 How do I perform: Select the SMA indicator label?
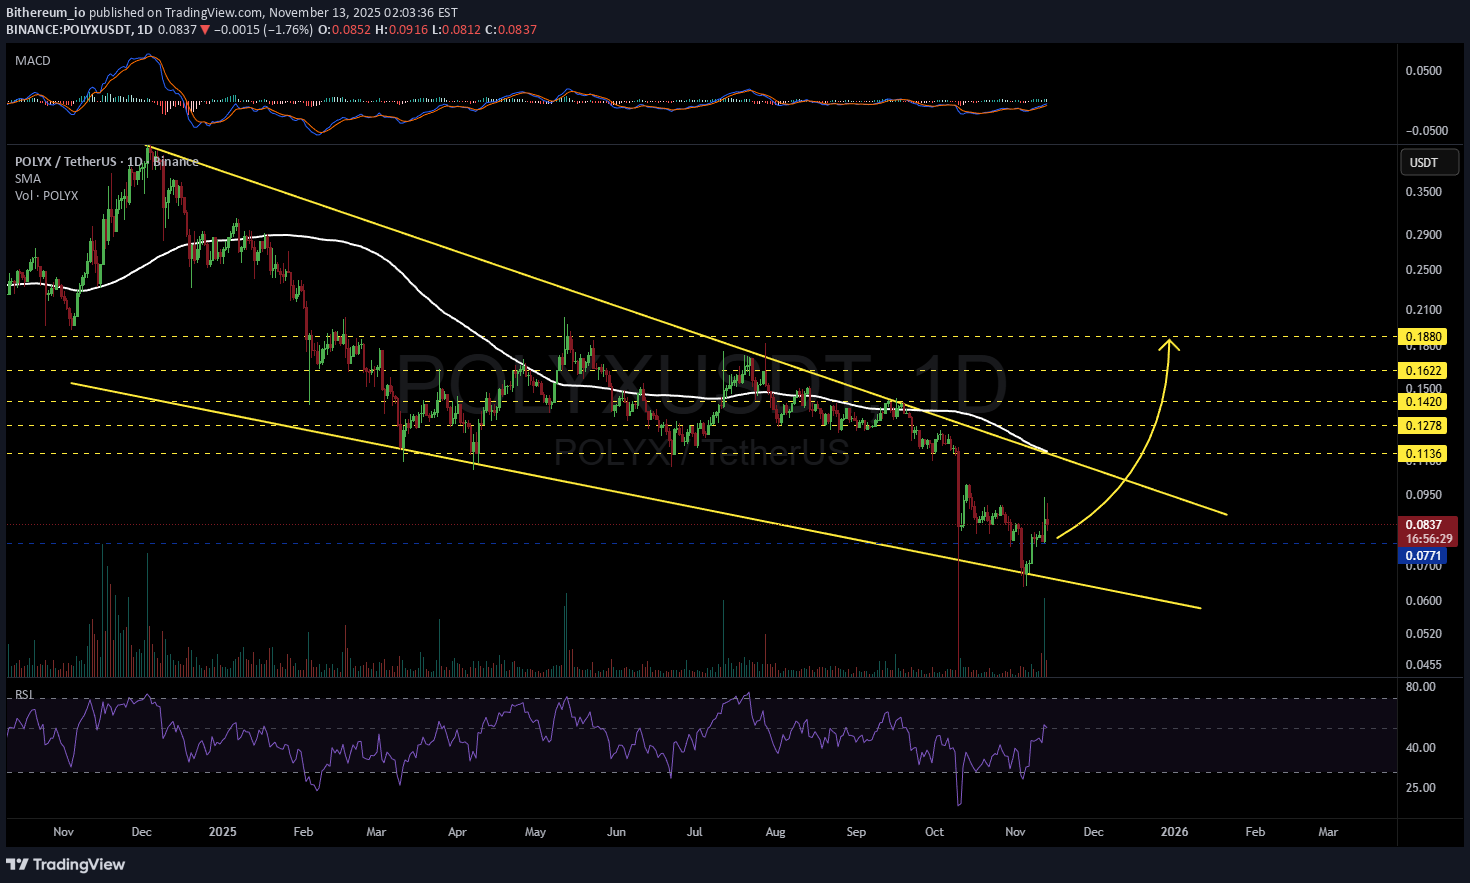[28, 179]
